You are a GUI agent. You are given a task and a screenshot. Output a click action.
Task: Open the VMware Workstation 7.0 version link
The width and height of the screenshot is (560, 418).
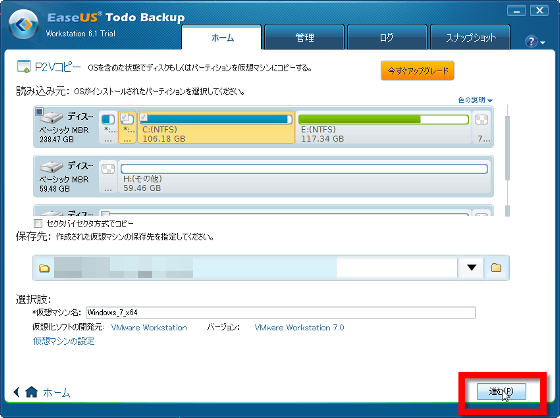(x=299, y=327)
